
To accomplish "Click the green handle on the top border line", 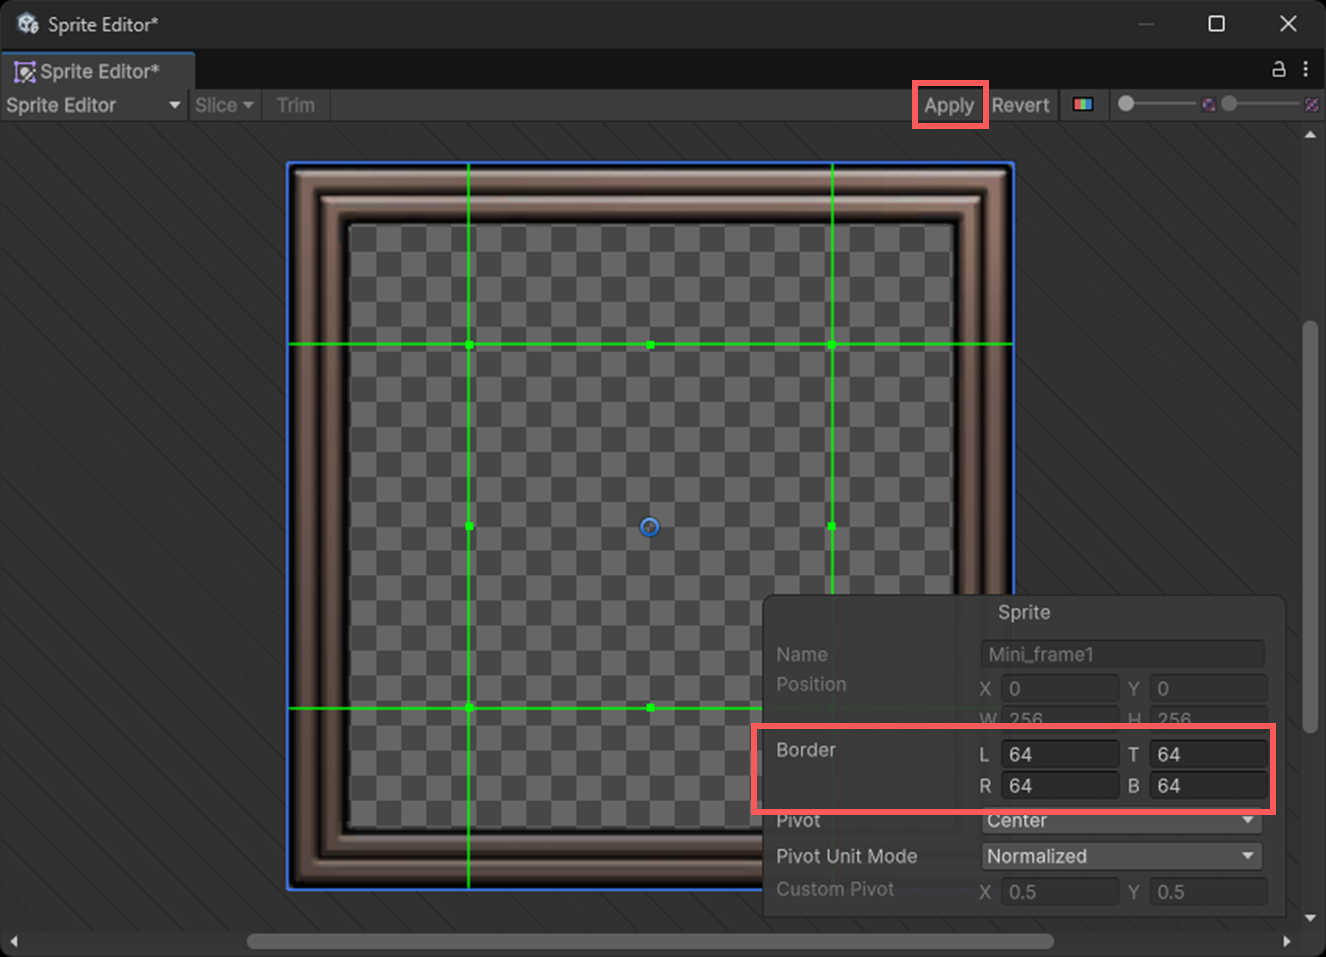I will coord(650,345).
